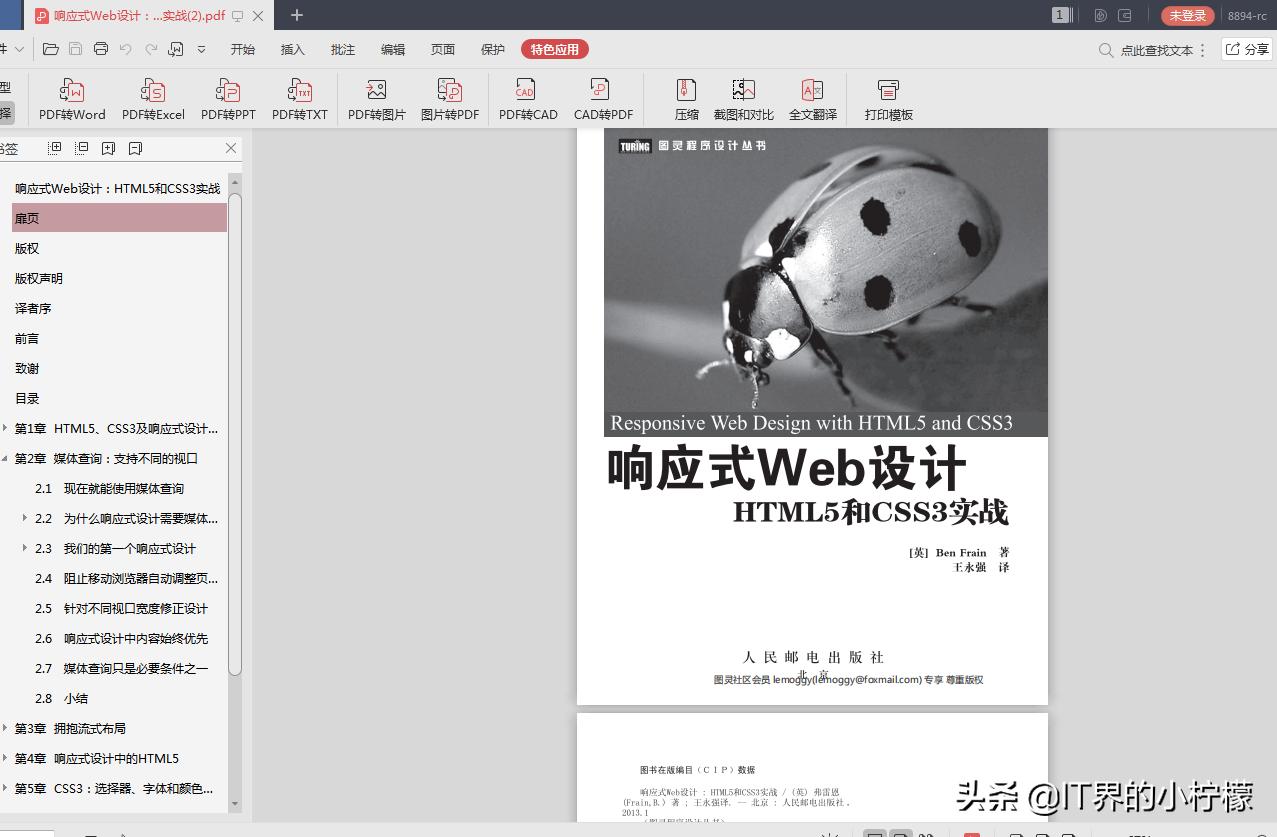Screen dimensions: 1277x837
Task: Click the 分享 share button
Action: click(1244, 48)
